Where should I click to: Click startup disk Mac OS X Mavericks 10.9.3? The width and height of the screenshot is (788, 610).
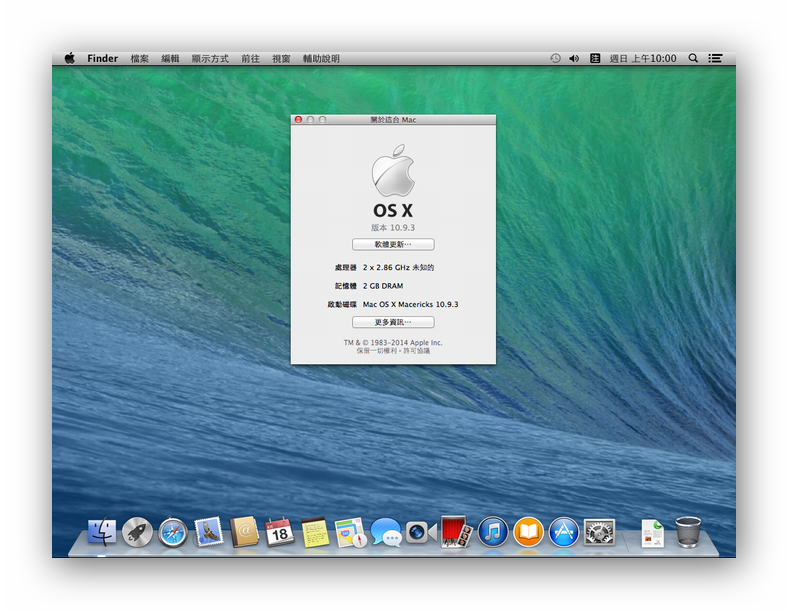pos(411,304)
